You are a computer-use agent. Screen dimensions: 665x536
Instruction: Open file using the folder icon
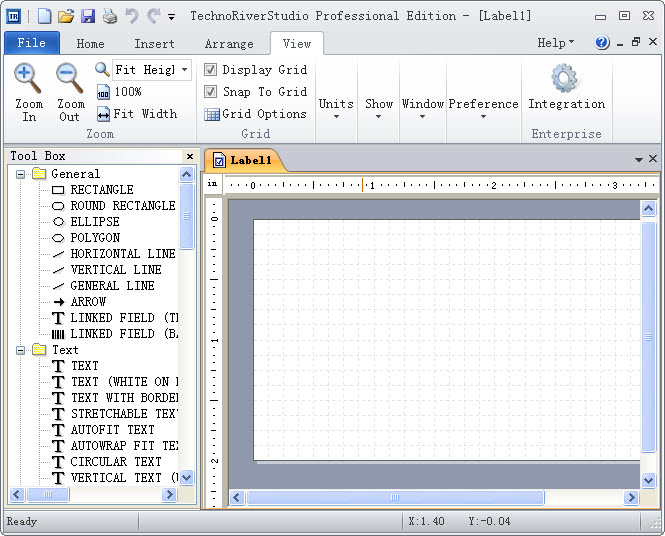point(66,16)
